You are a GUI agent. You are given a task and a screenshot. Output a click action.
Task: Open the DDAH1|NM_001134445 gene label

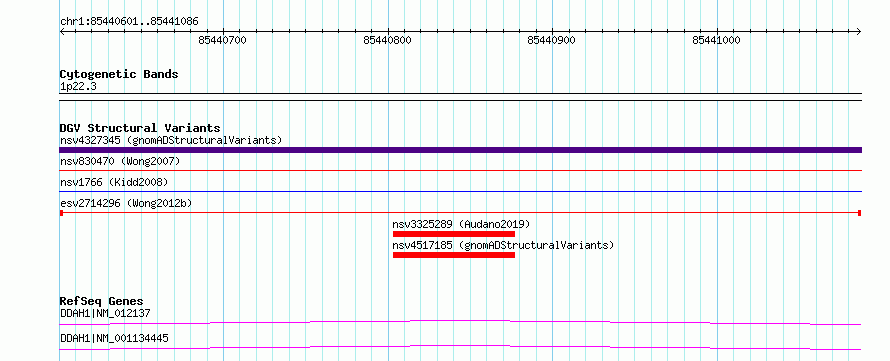114,338
